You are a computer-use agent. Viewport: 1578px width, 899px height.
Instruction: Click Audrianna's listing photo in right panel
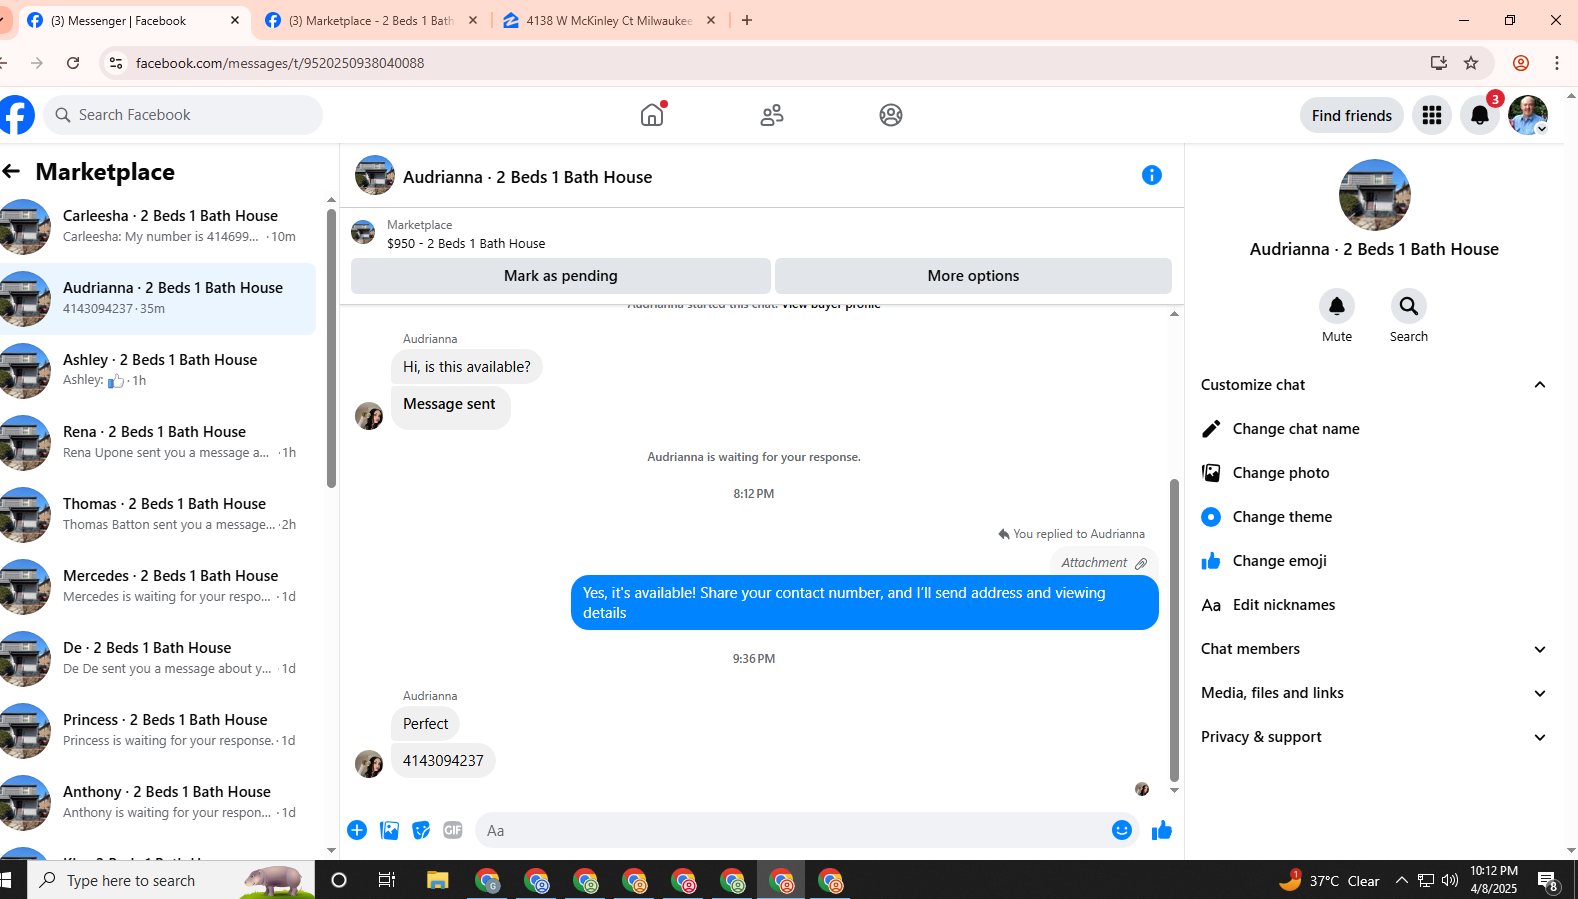pos(1375,195)
